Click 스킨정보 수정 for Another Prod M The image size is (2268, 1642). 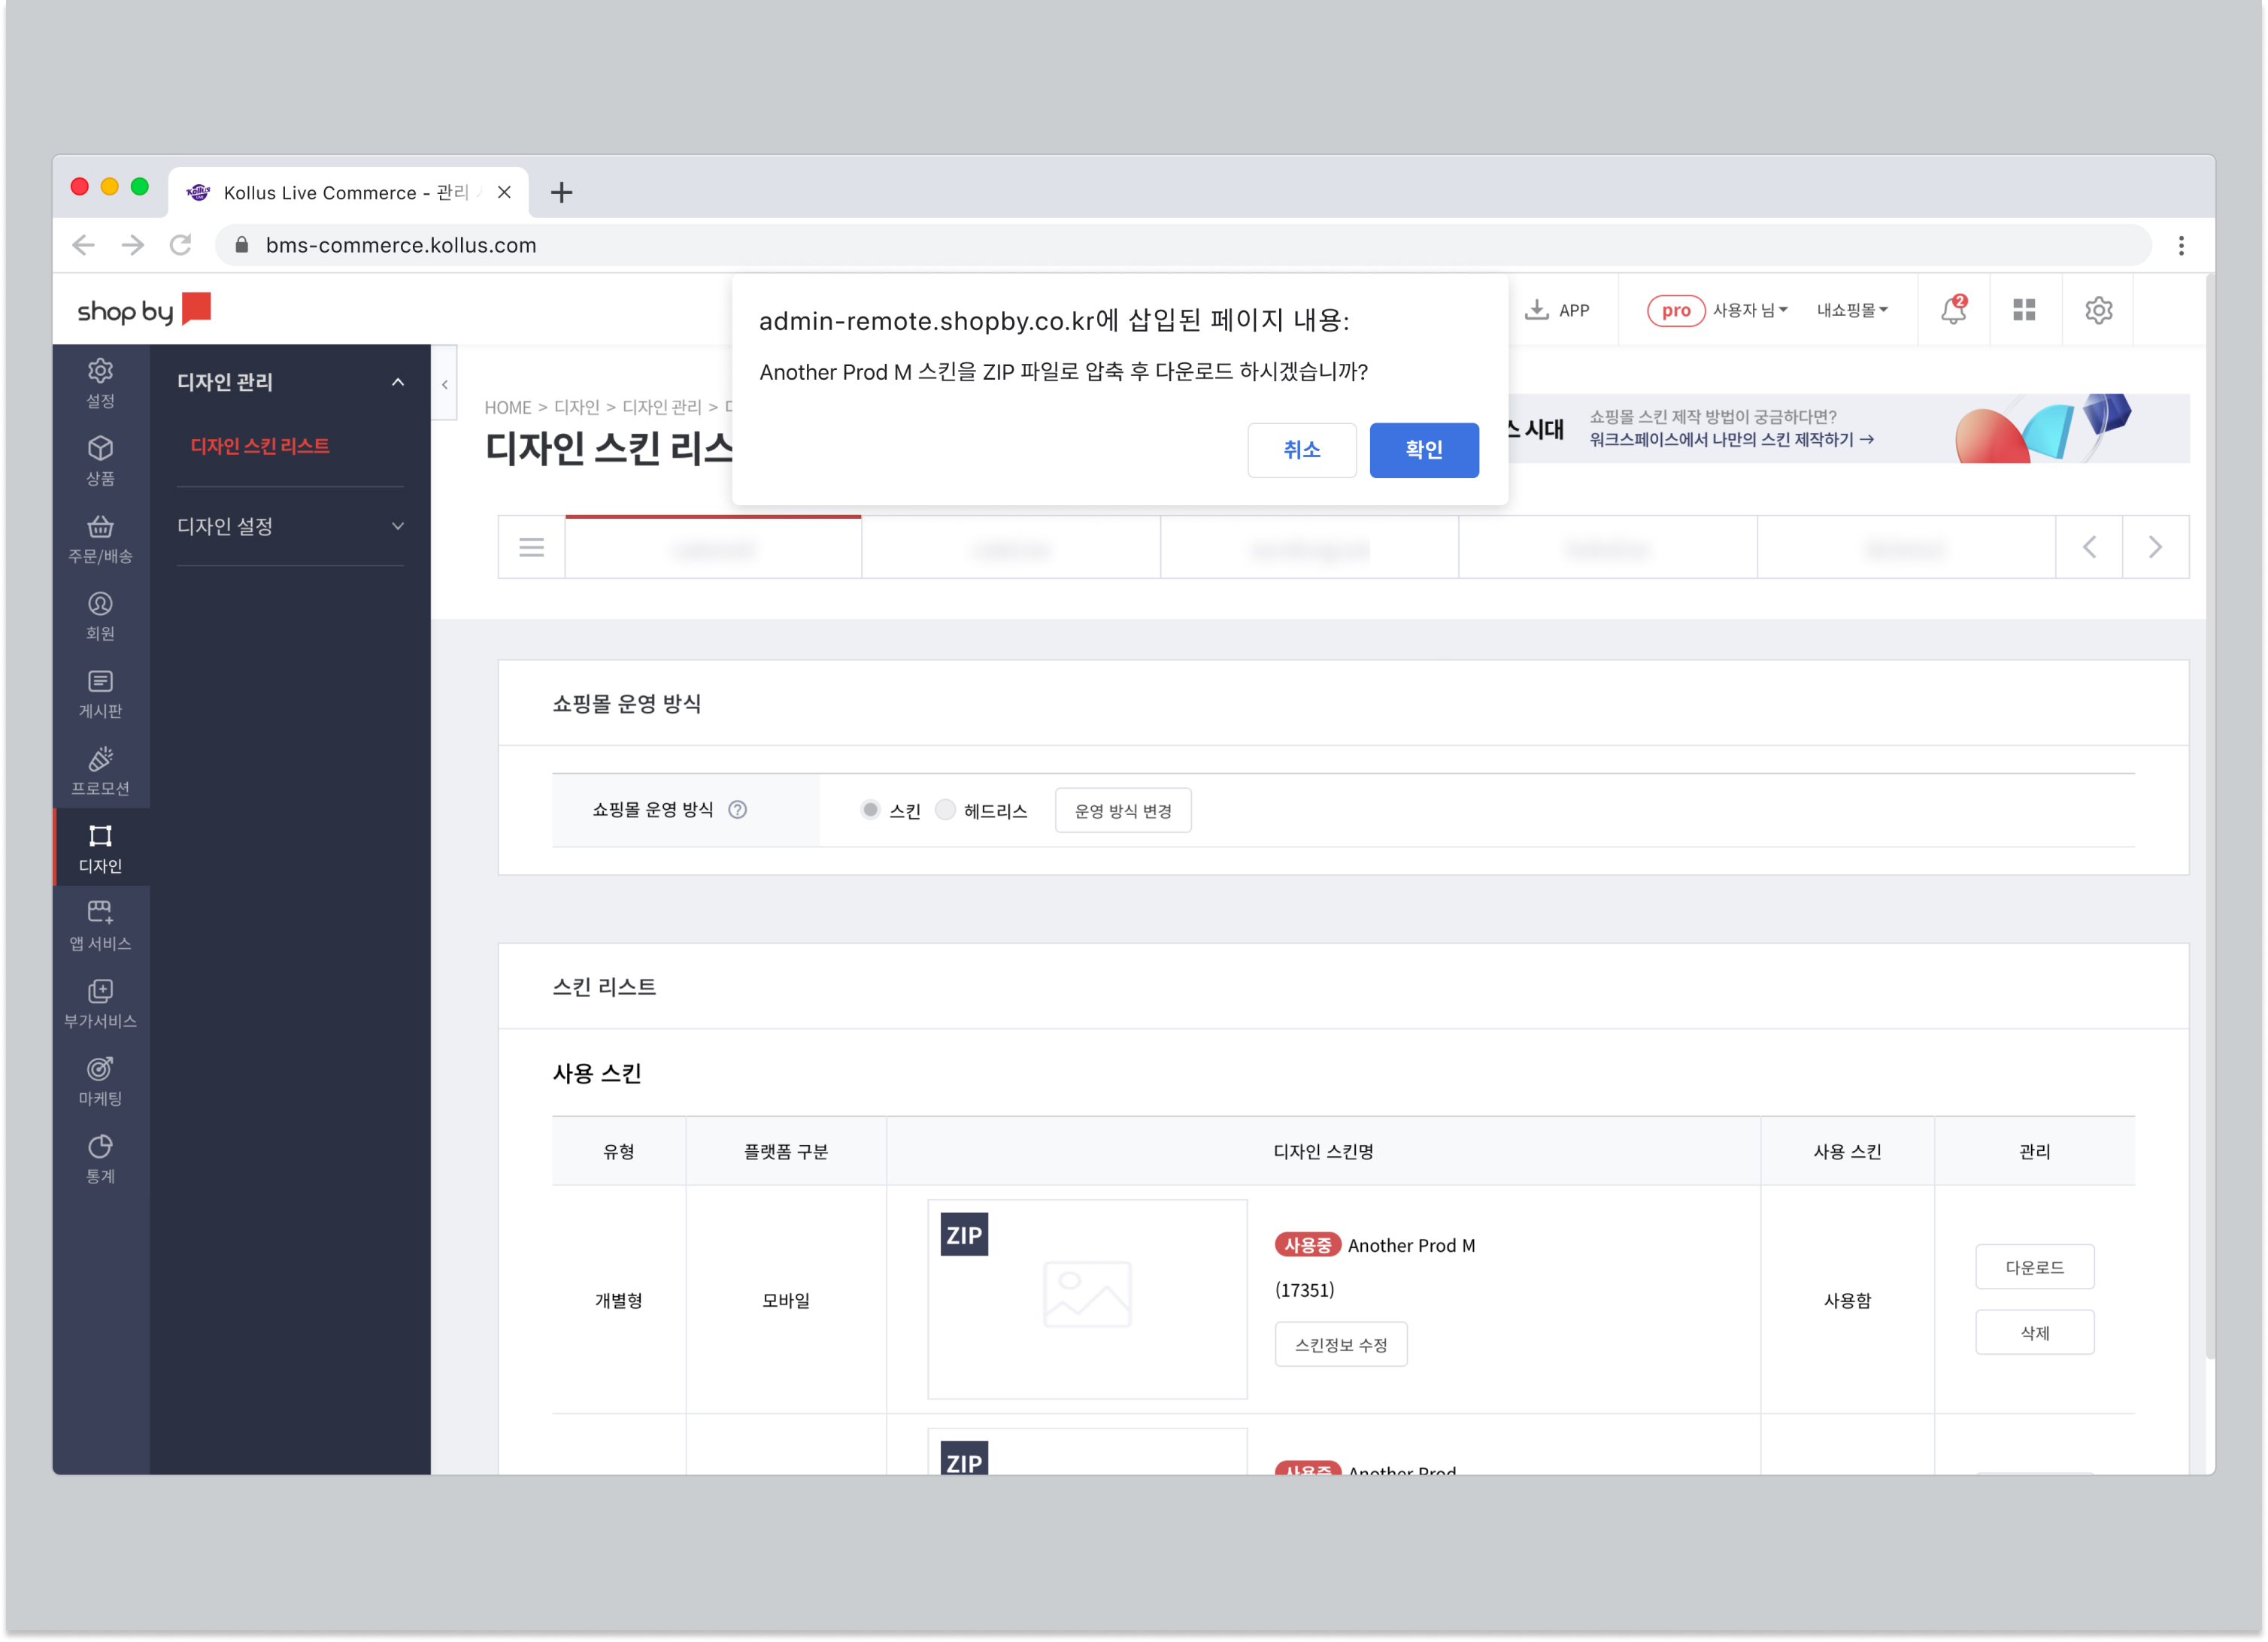coord(1341,1344)
